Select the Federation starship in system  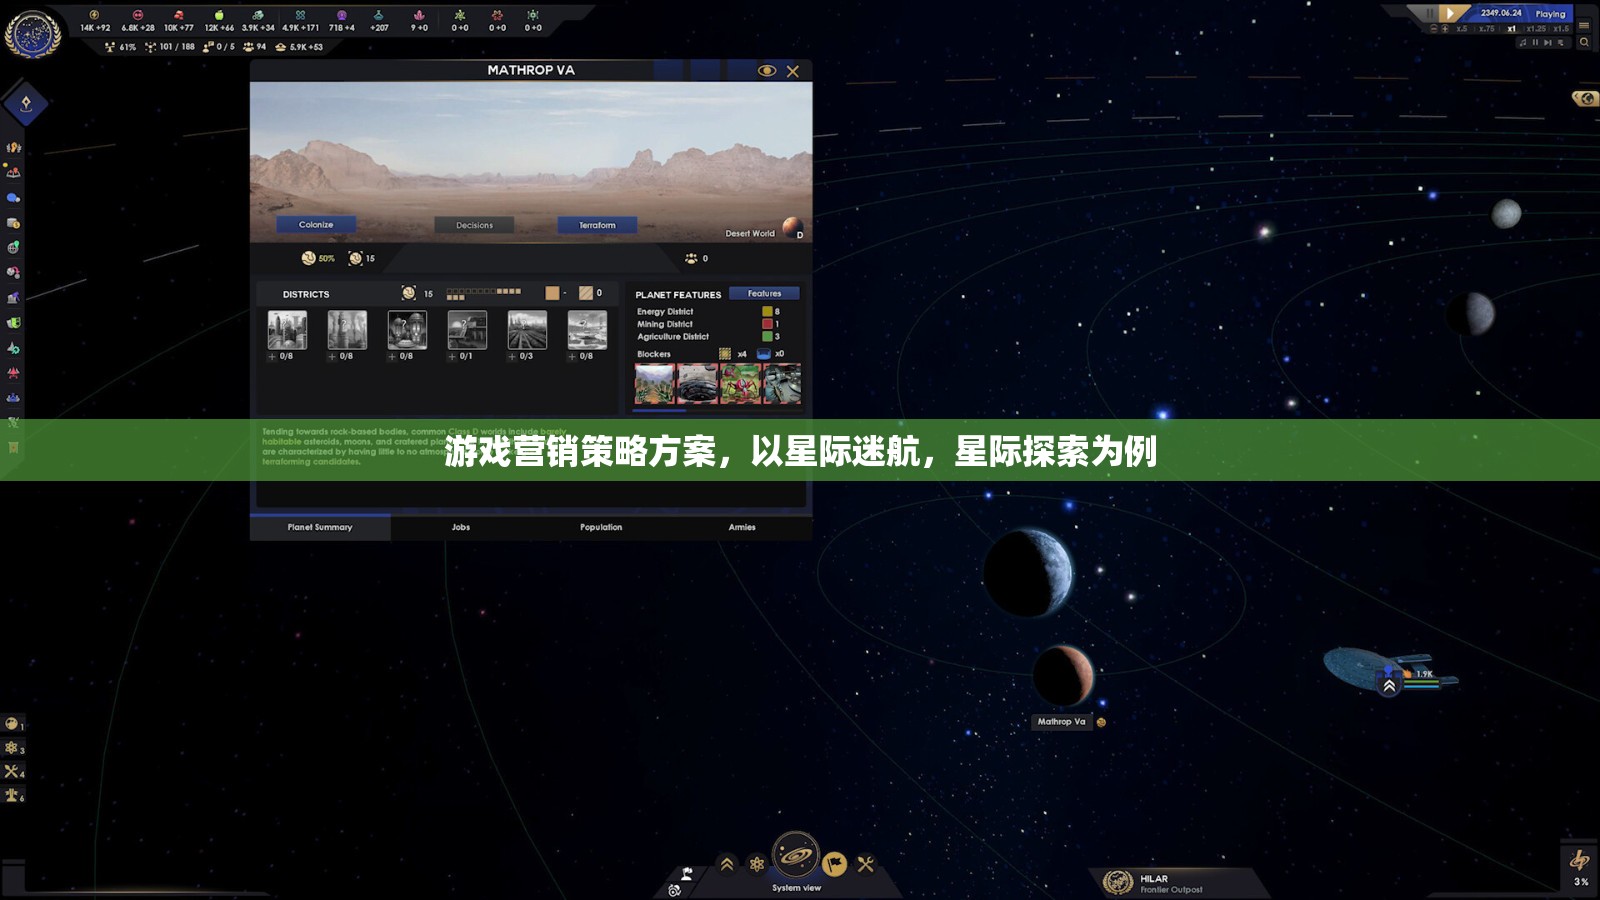pos(1388,668)
